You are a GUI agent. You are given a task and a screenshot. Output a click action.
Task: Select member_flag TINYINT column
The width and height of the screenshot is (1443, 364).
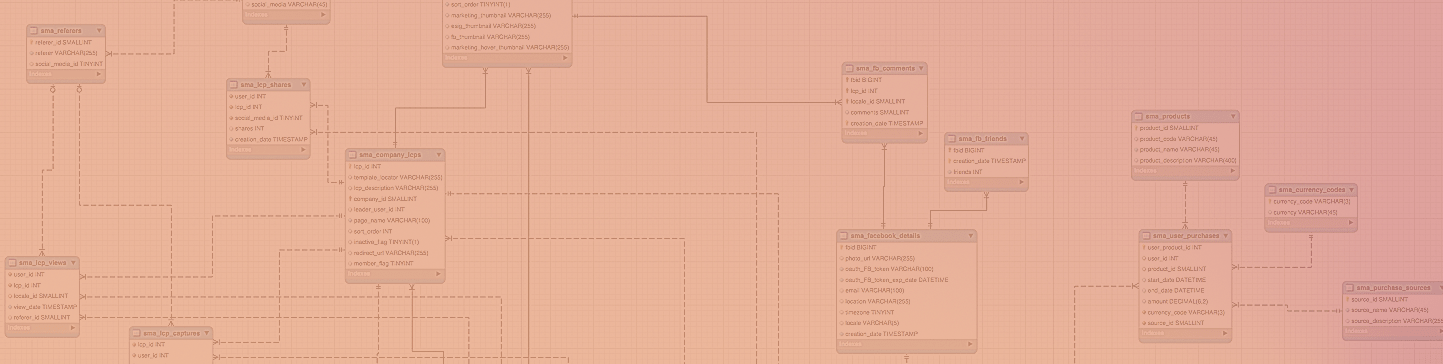tap(395, 263)
